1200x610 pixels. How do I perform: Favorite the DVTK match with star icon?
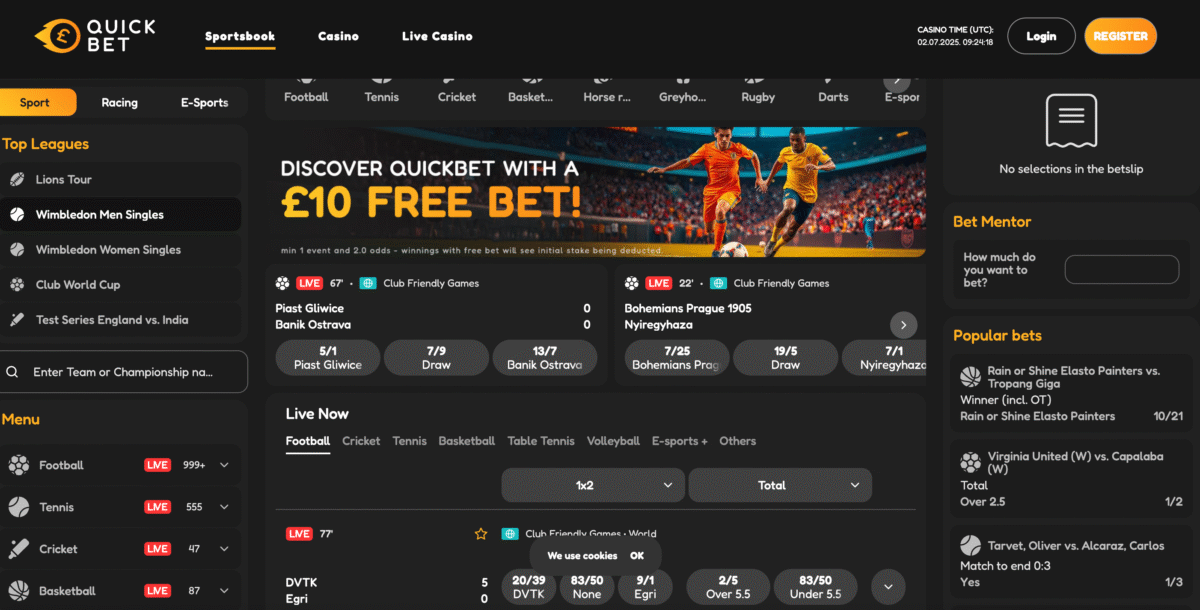pyautogui.click(x=481, y=534)
